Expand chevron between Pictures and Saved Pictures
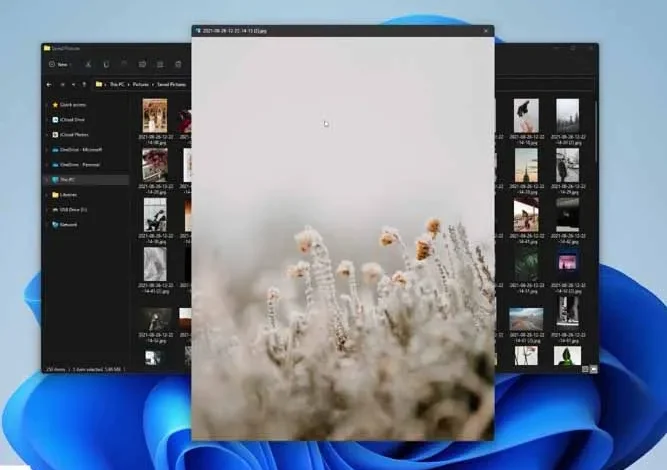The height and width of the screenshot is (470, 667). point(153,85)
